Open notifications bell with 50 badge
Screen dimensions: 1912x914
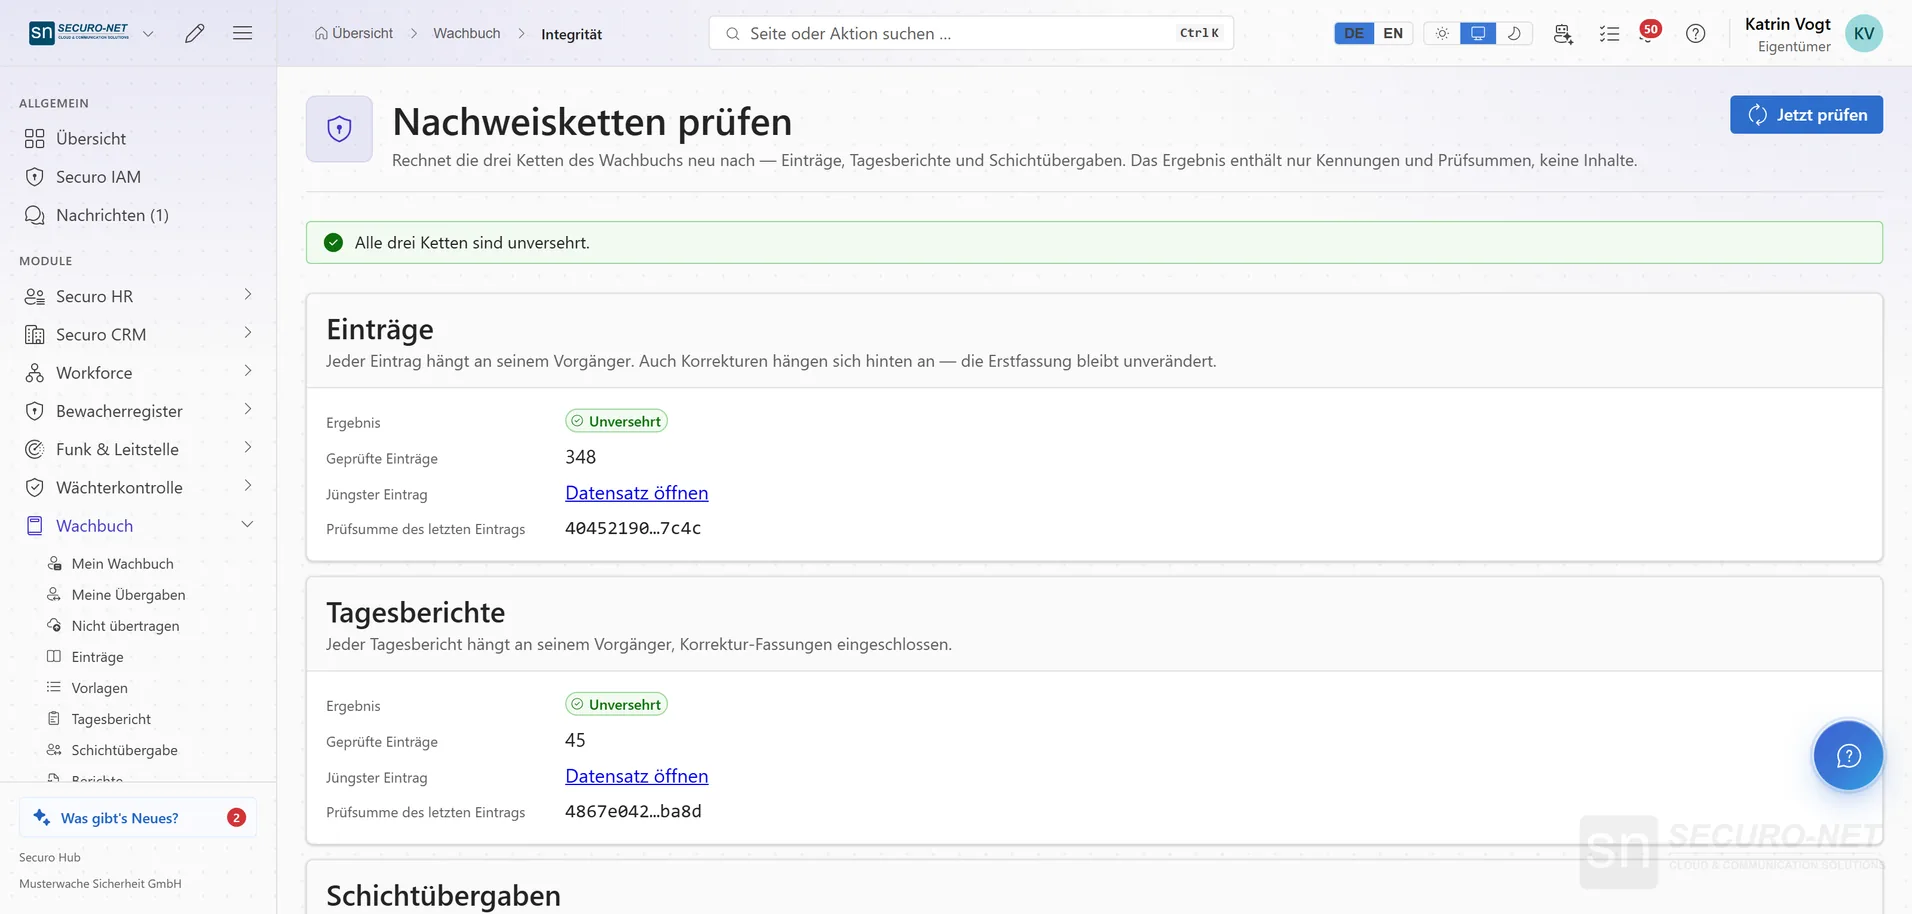pyautogui.click(x=1648, y=33)
